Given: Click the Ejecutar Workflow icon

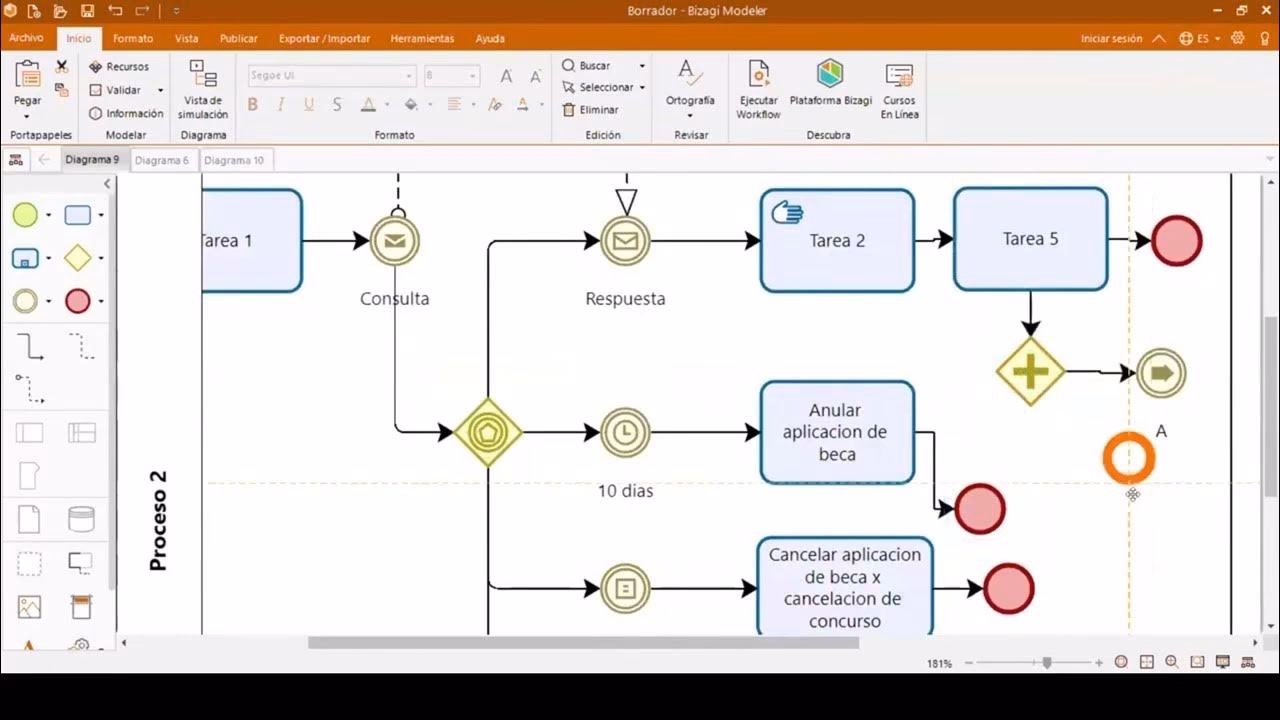Looking at the screenshot, I should point(758,89).
